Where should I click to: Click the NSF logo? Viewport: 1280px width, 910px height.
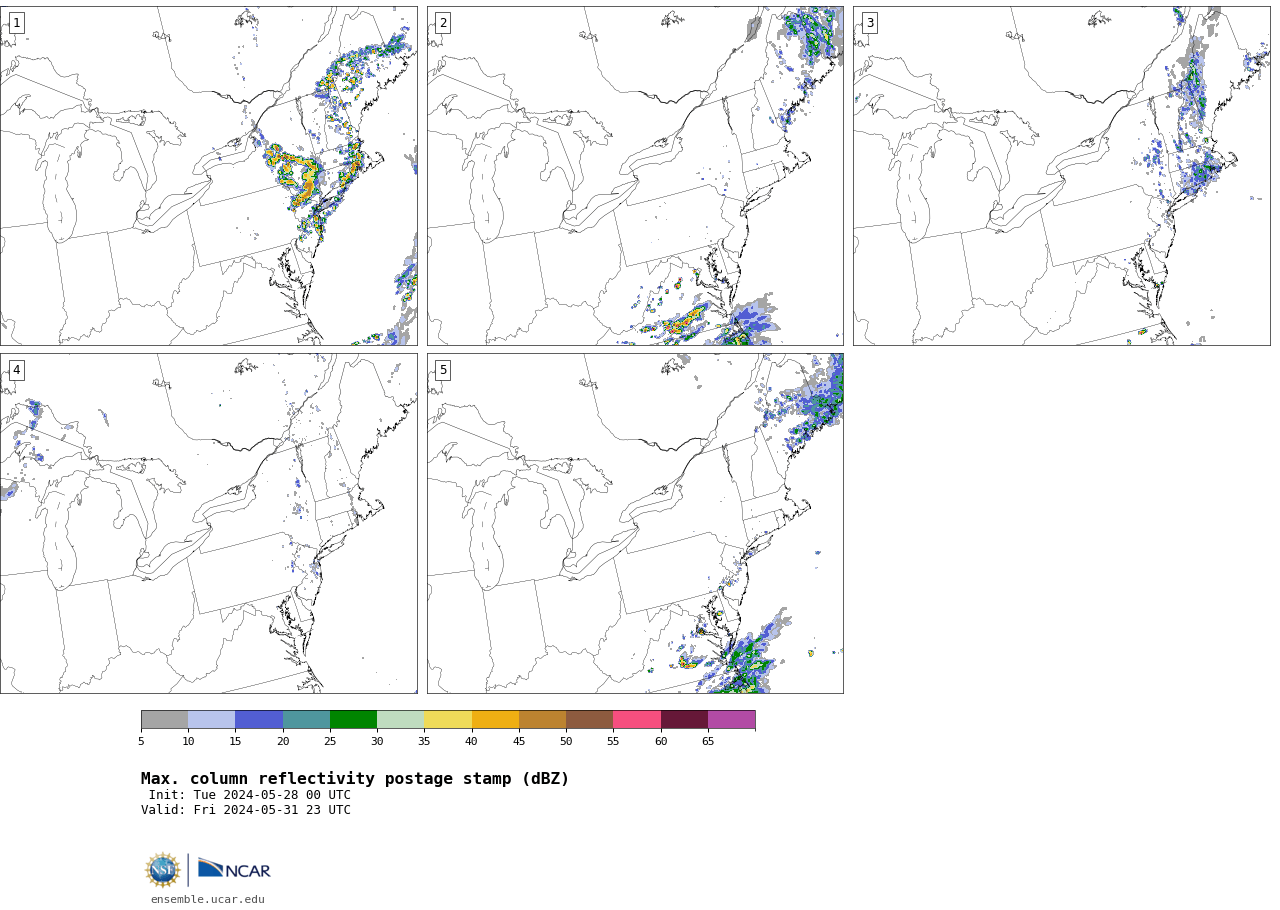pyautogui.click(x=162, y=870)
